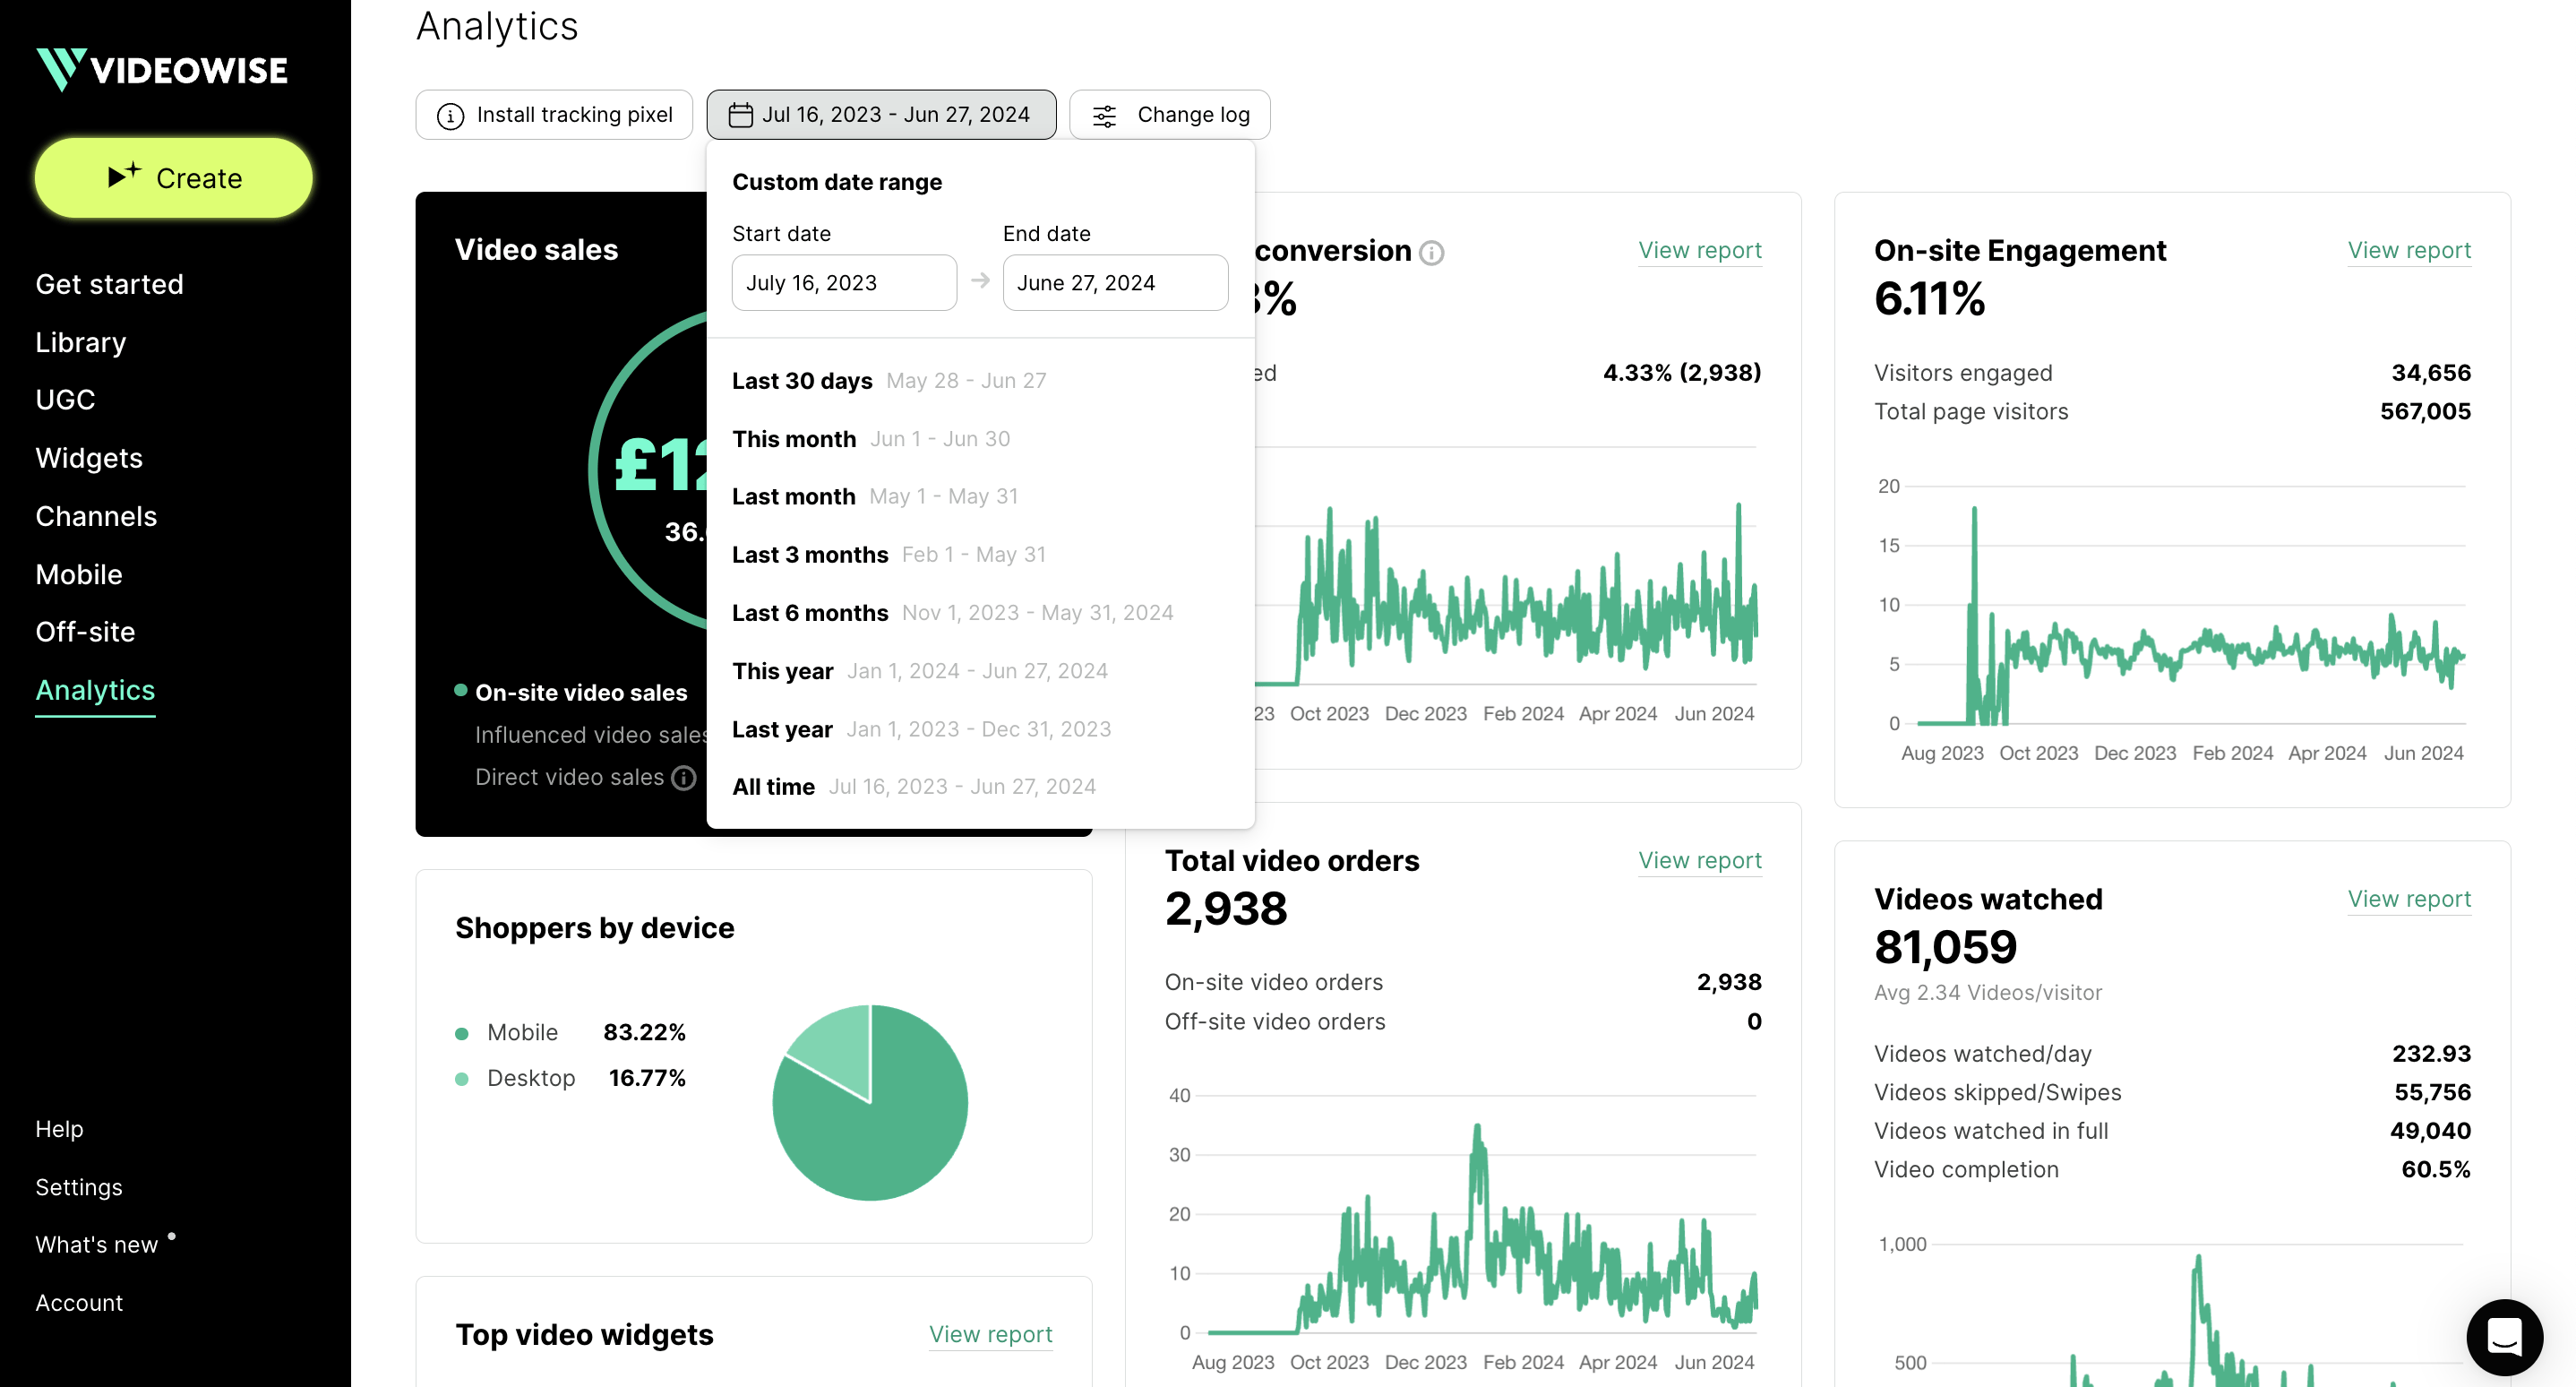Click the sliders icon beside Change log
Image resolution: width=2576 pixels, height=1387 pixels.
[1104, 116]
